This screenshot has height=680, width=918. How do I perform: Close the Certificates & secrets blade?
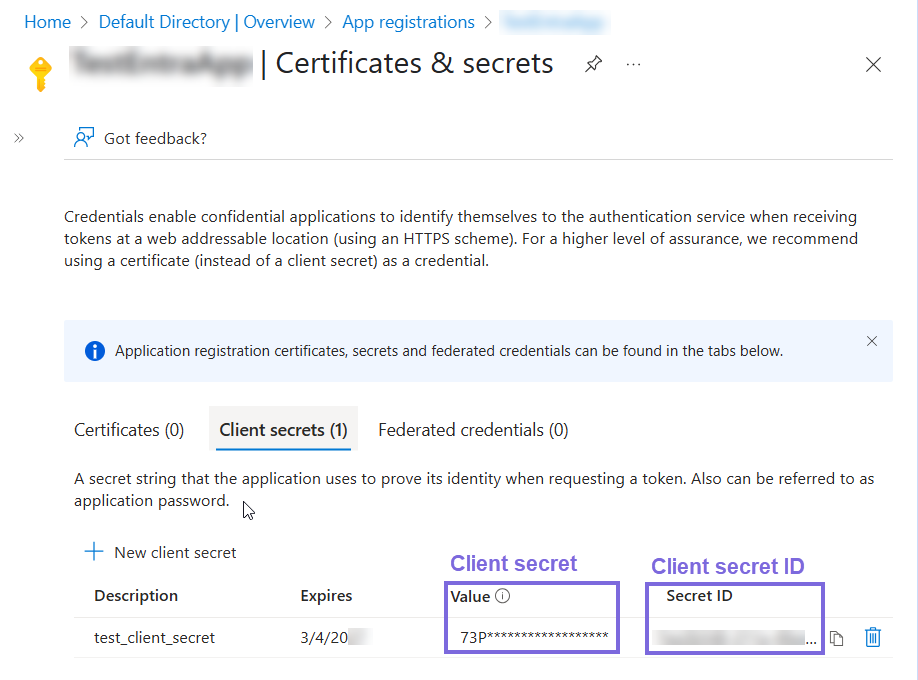pos(873,64)
